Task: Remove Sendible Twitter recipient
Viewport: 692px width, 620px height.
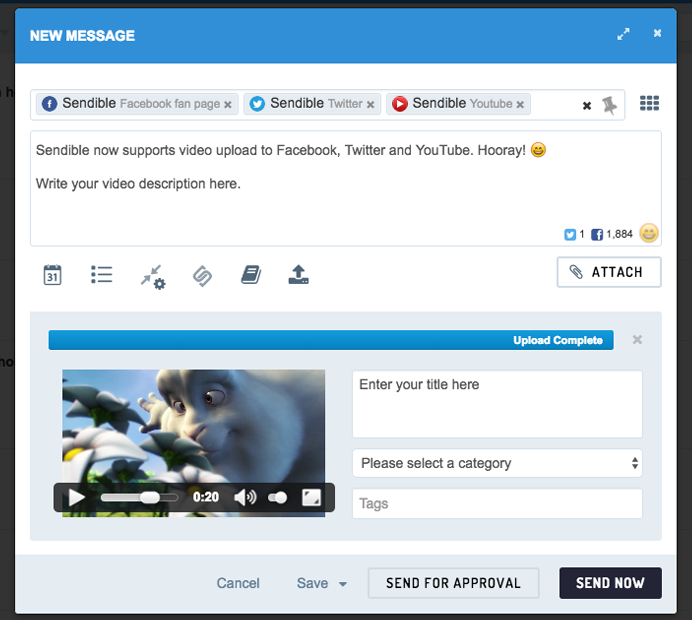Action: 370,105
